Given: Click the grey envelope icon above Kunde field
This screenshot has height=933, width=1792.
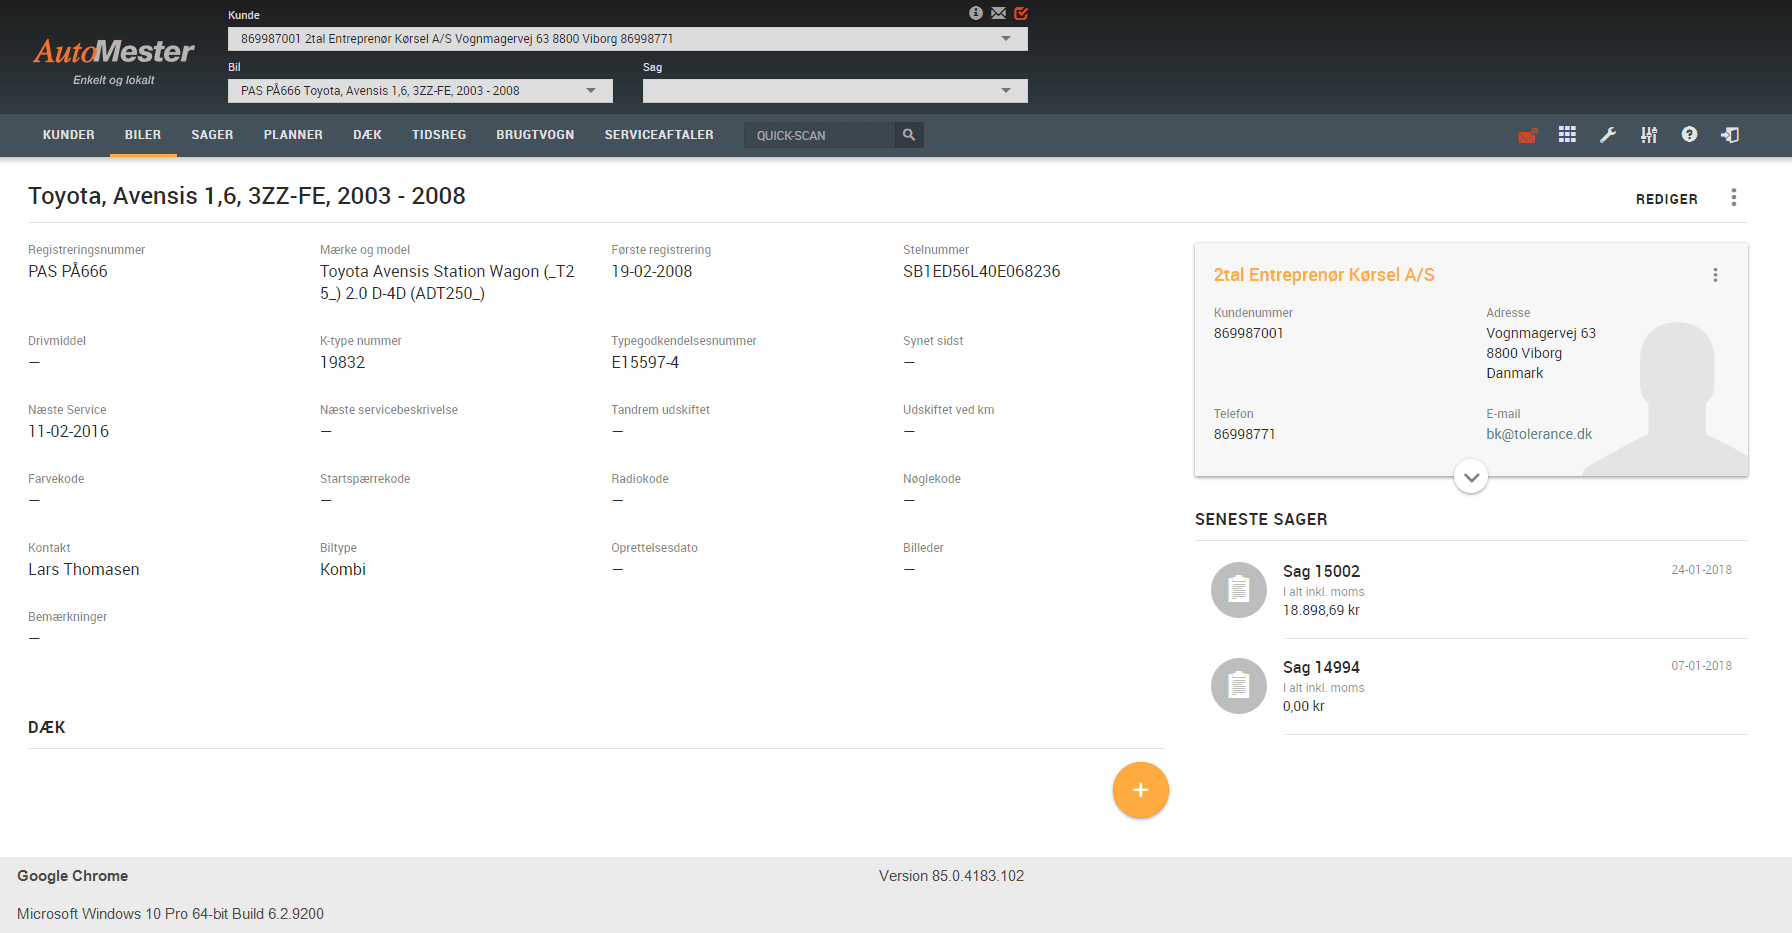Looking at the screenshot, I should pos(998,13).
